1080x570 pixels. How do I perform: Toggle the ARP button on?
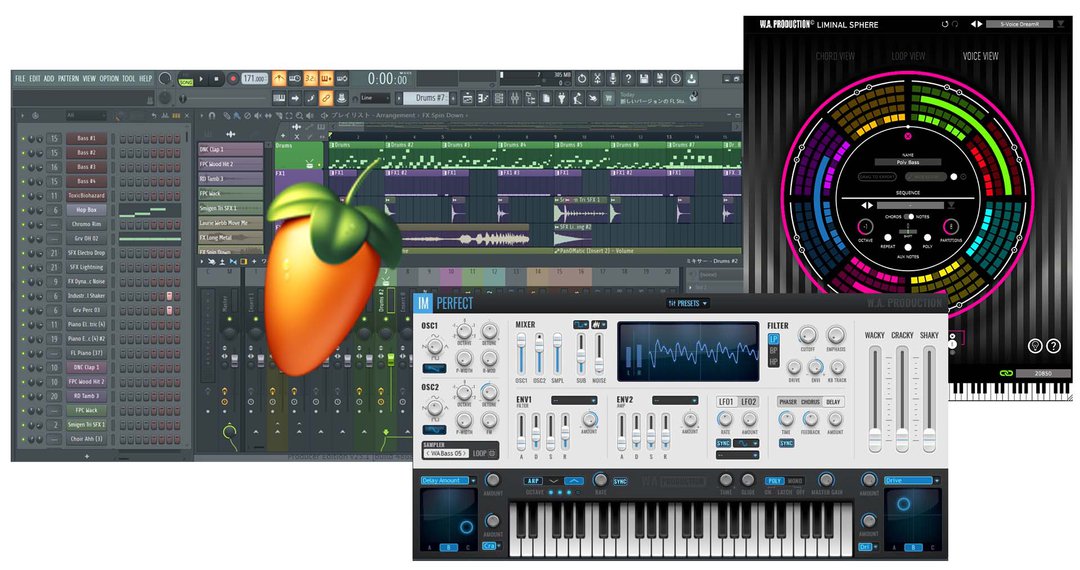tap(533, 481)
